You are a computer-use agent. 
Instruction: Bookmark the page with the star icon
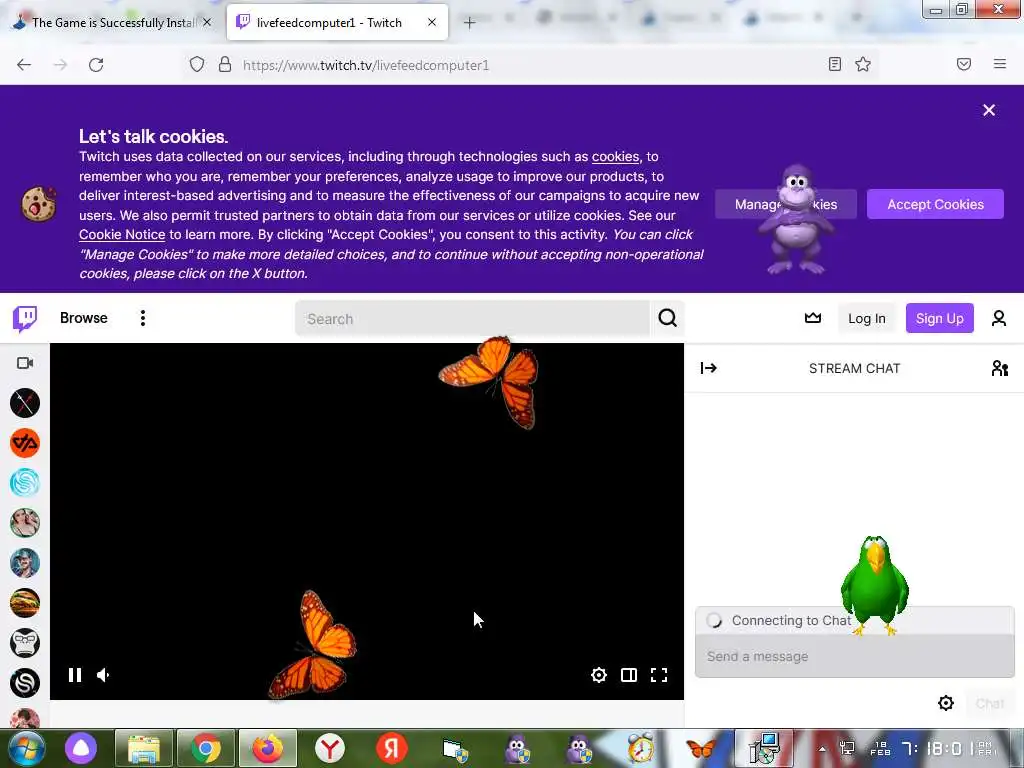863,64
